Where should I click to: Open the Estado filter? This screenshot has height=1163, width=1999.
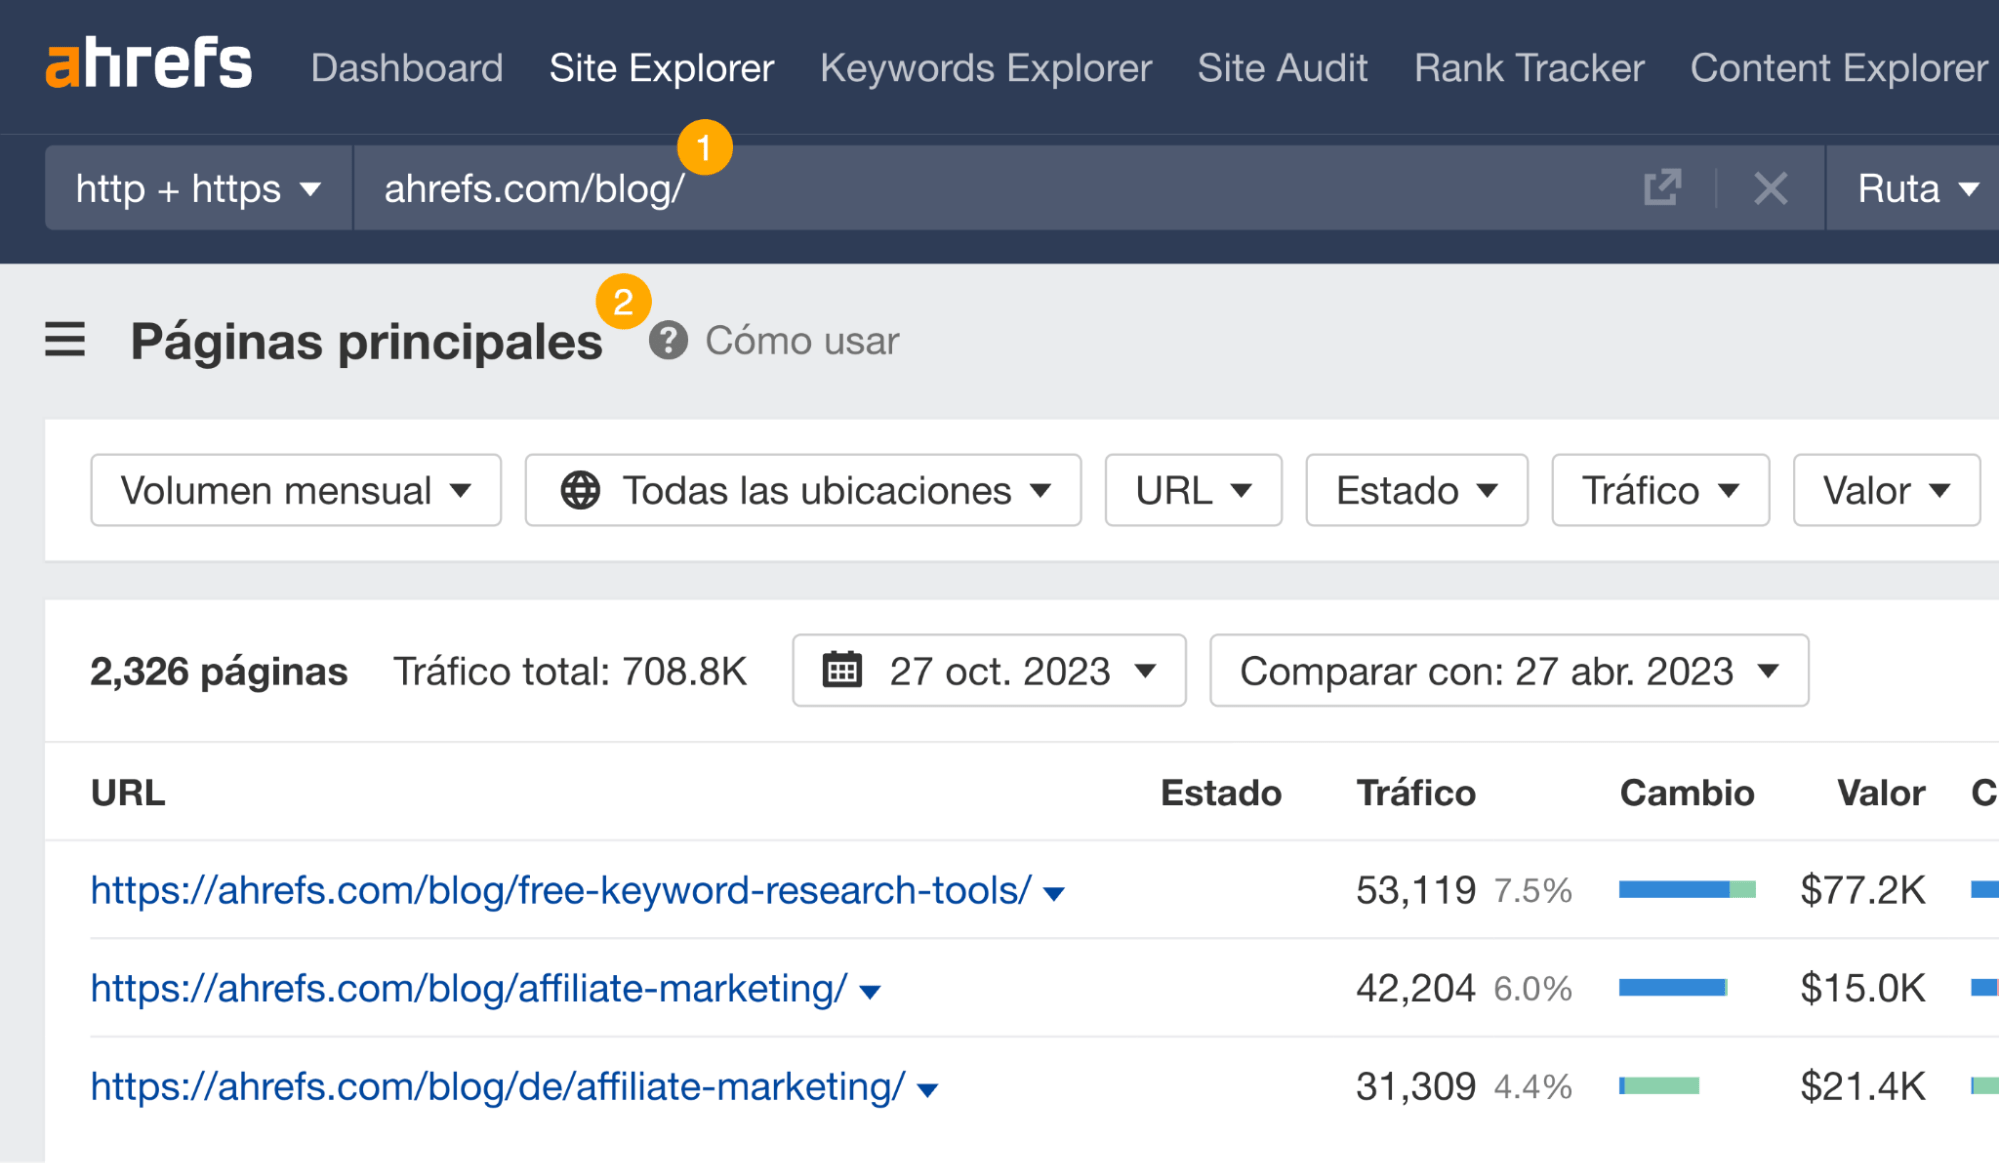tap(1415, 490)
